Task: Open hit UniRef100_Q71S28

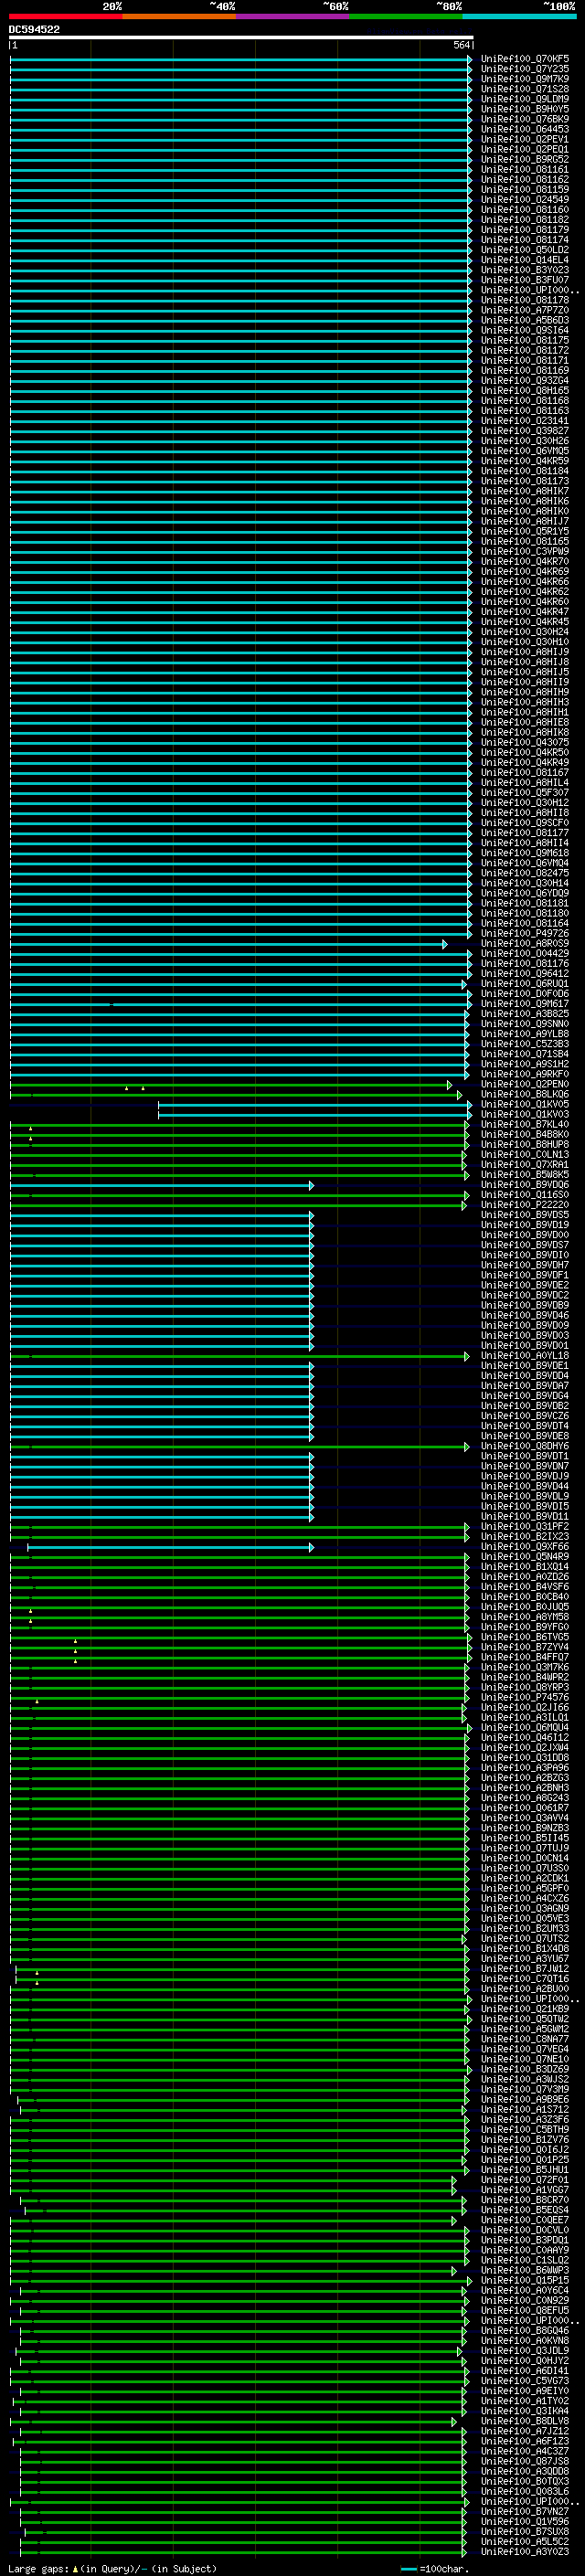Action: point(525,89)
